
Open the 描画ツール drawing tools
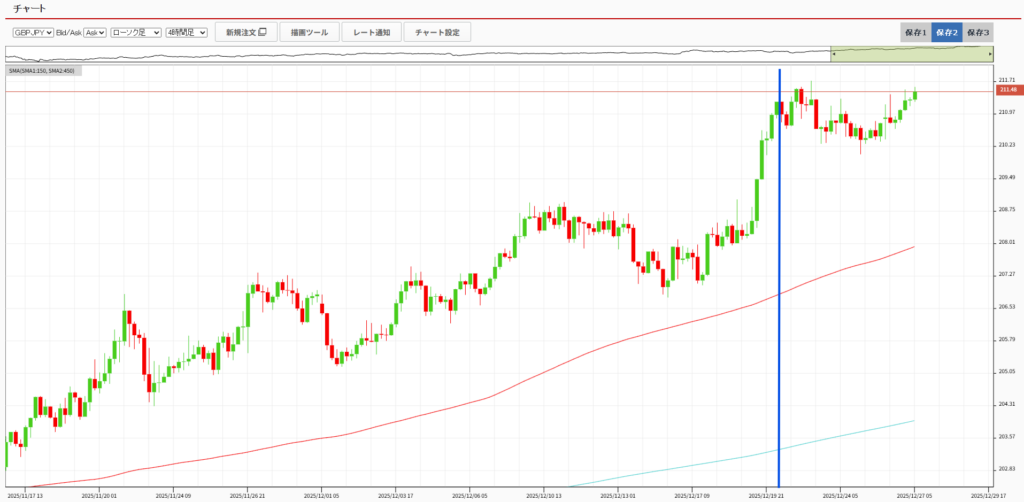(309, 33)
